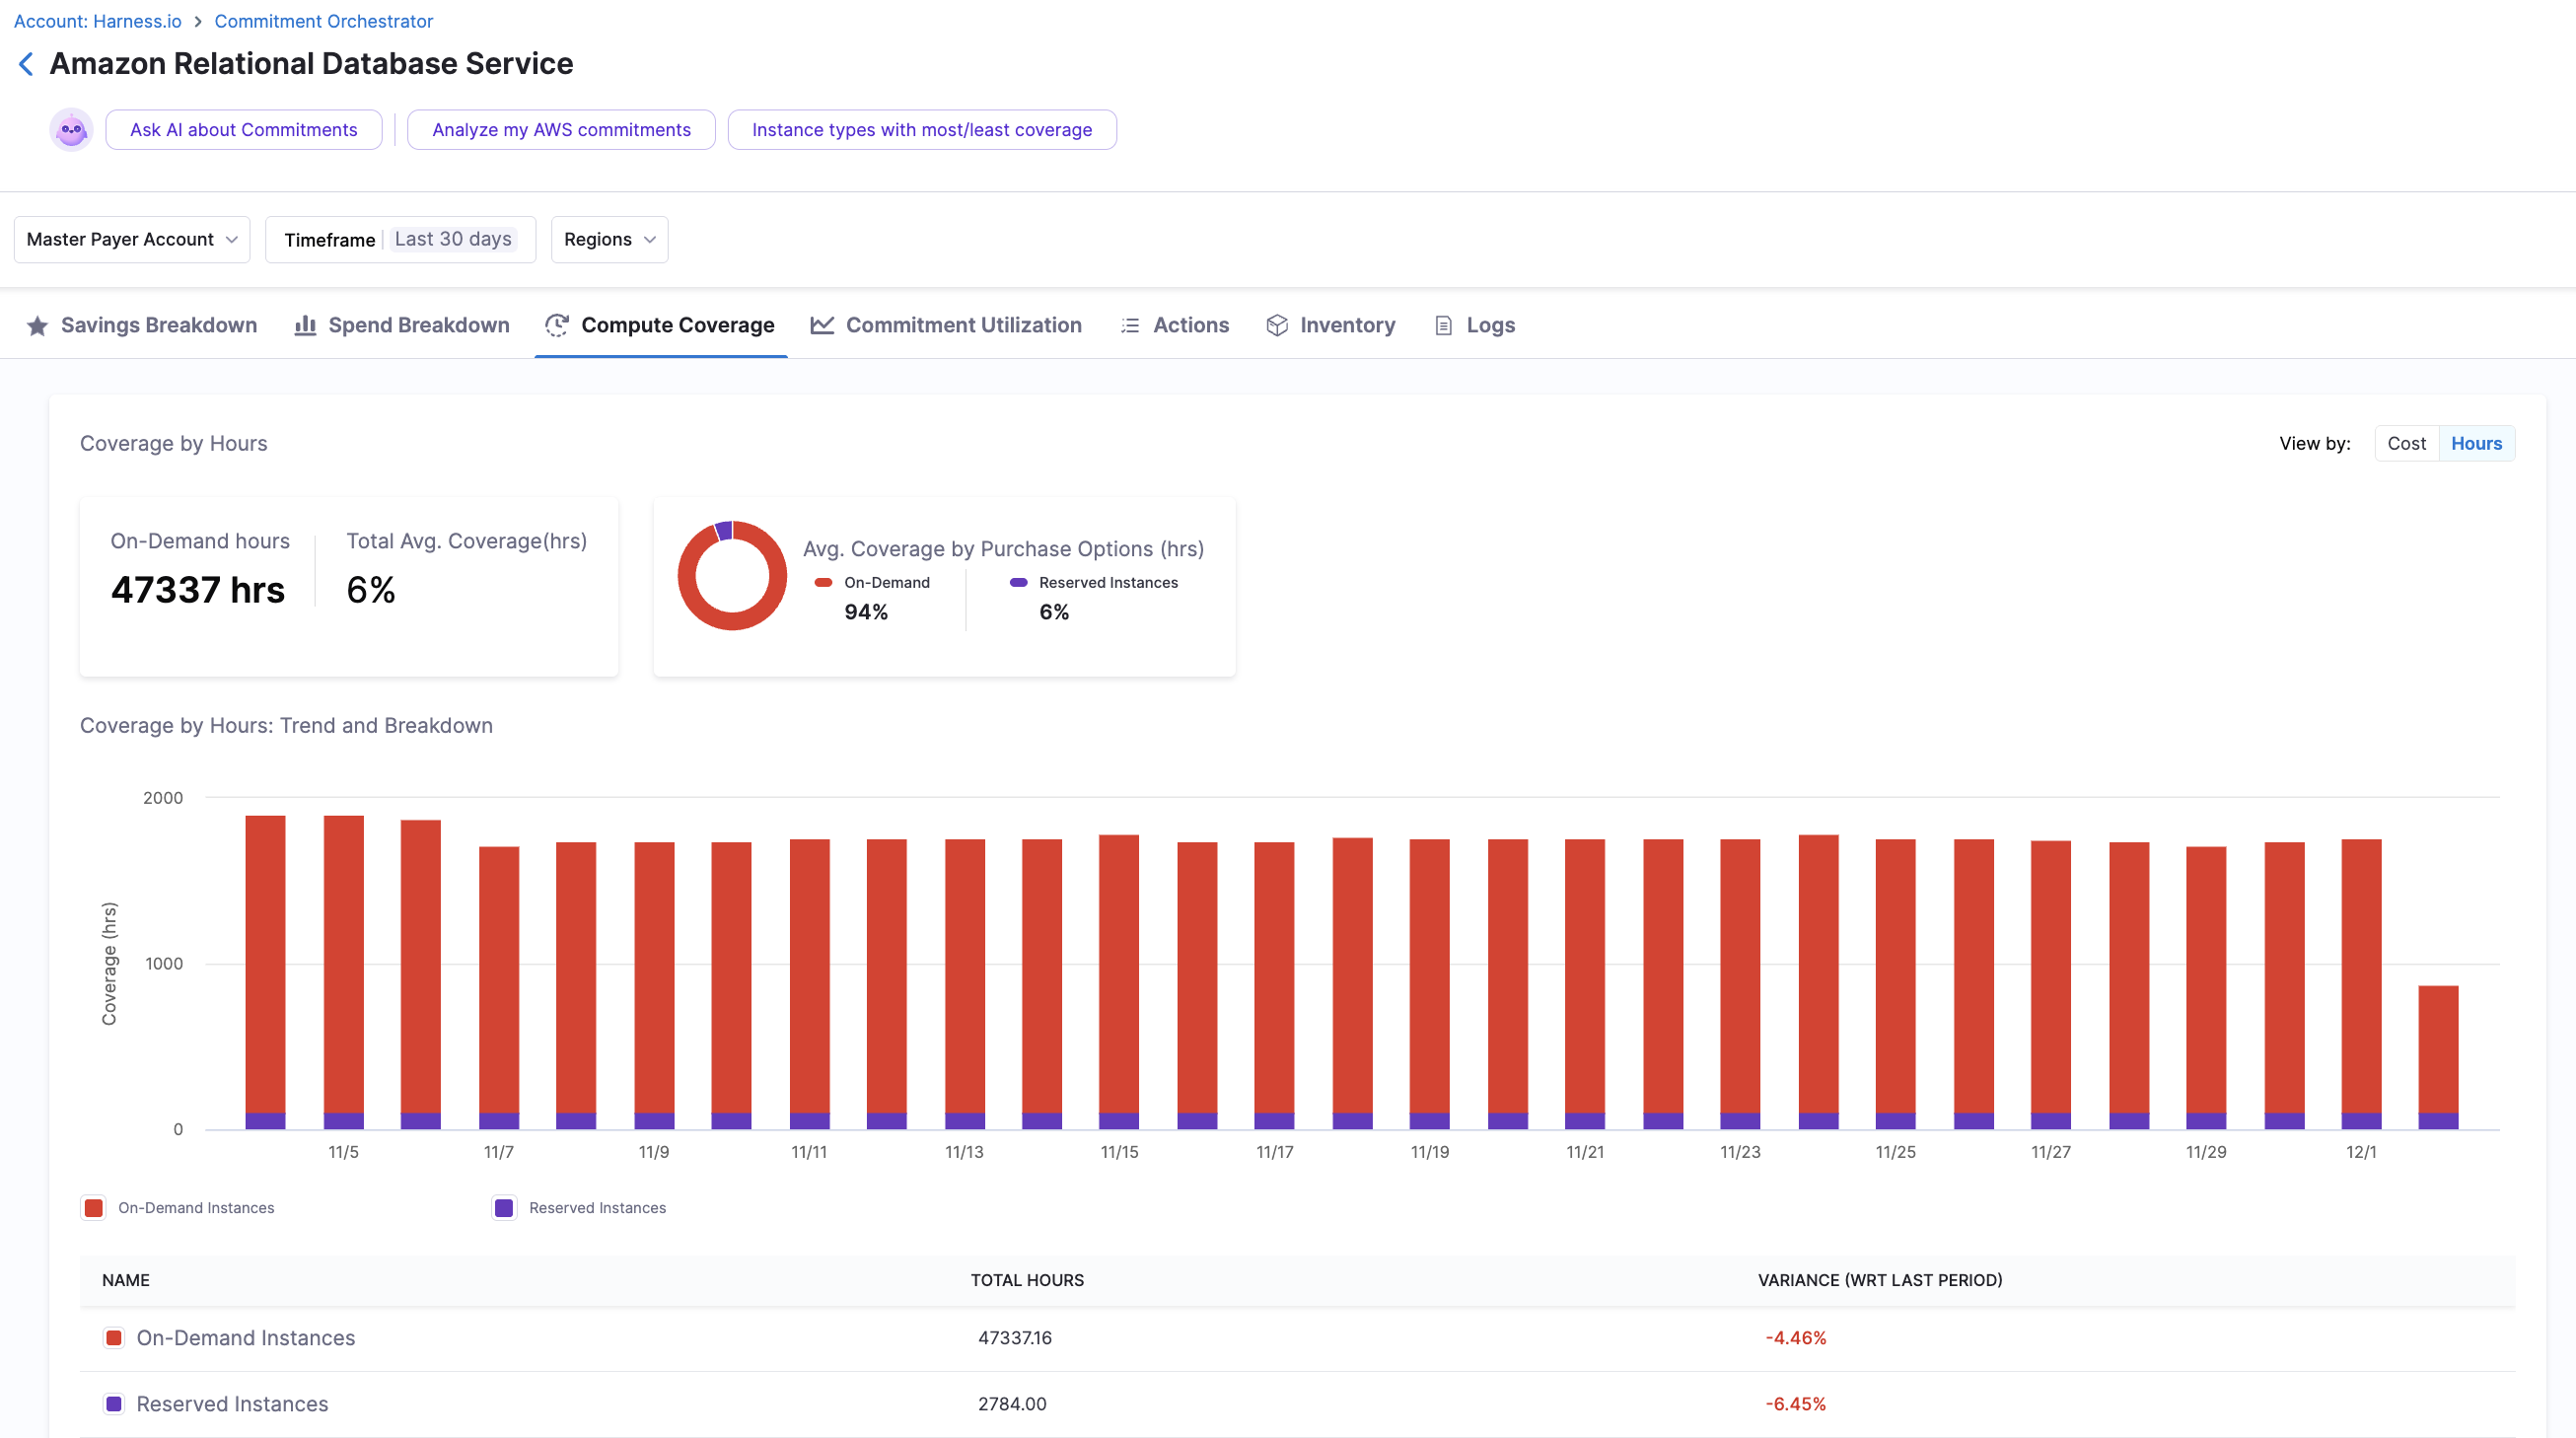Click the list icon next to Actions

[1130, 326]
